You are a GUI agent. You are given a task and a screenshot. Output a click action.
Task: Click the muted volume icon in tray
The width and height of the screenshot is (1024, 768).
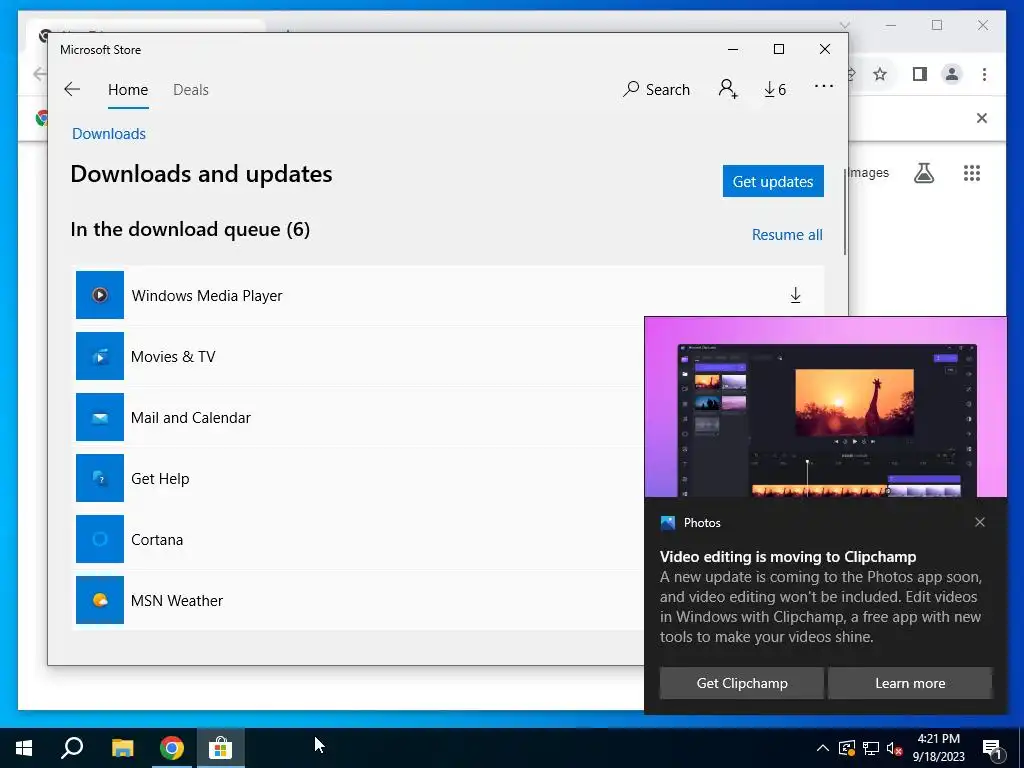pyautogui.click(x=894, y=748)
